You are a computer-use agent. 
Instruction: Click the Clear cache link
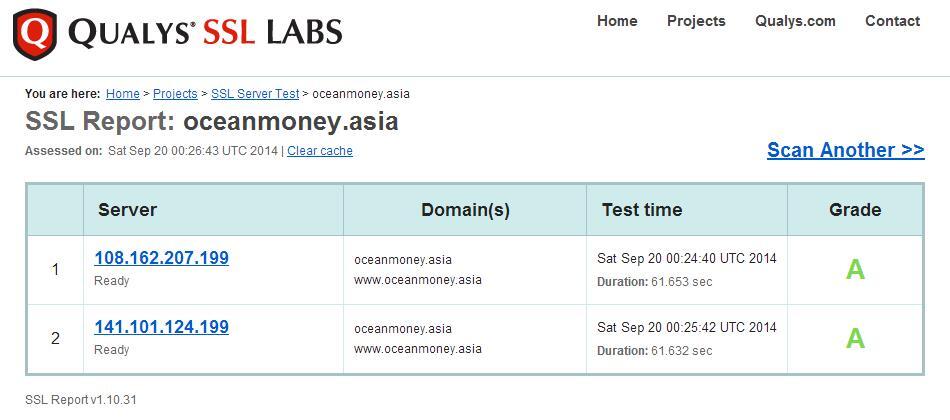click(x=320, y=151)
